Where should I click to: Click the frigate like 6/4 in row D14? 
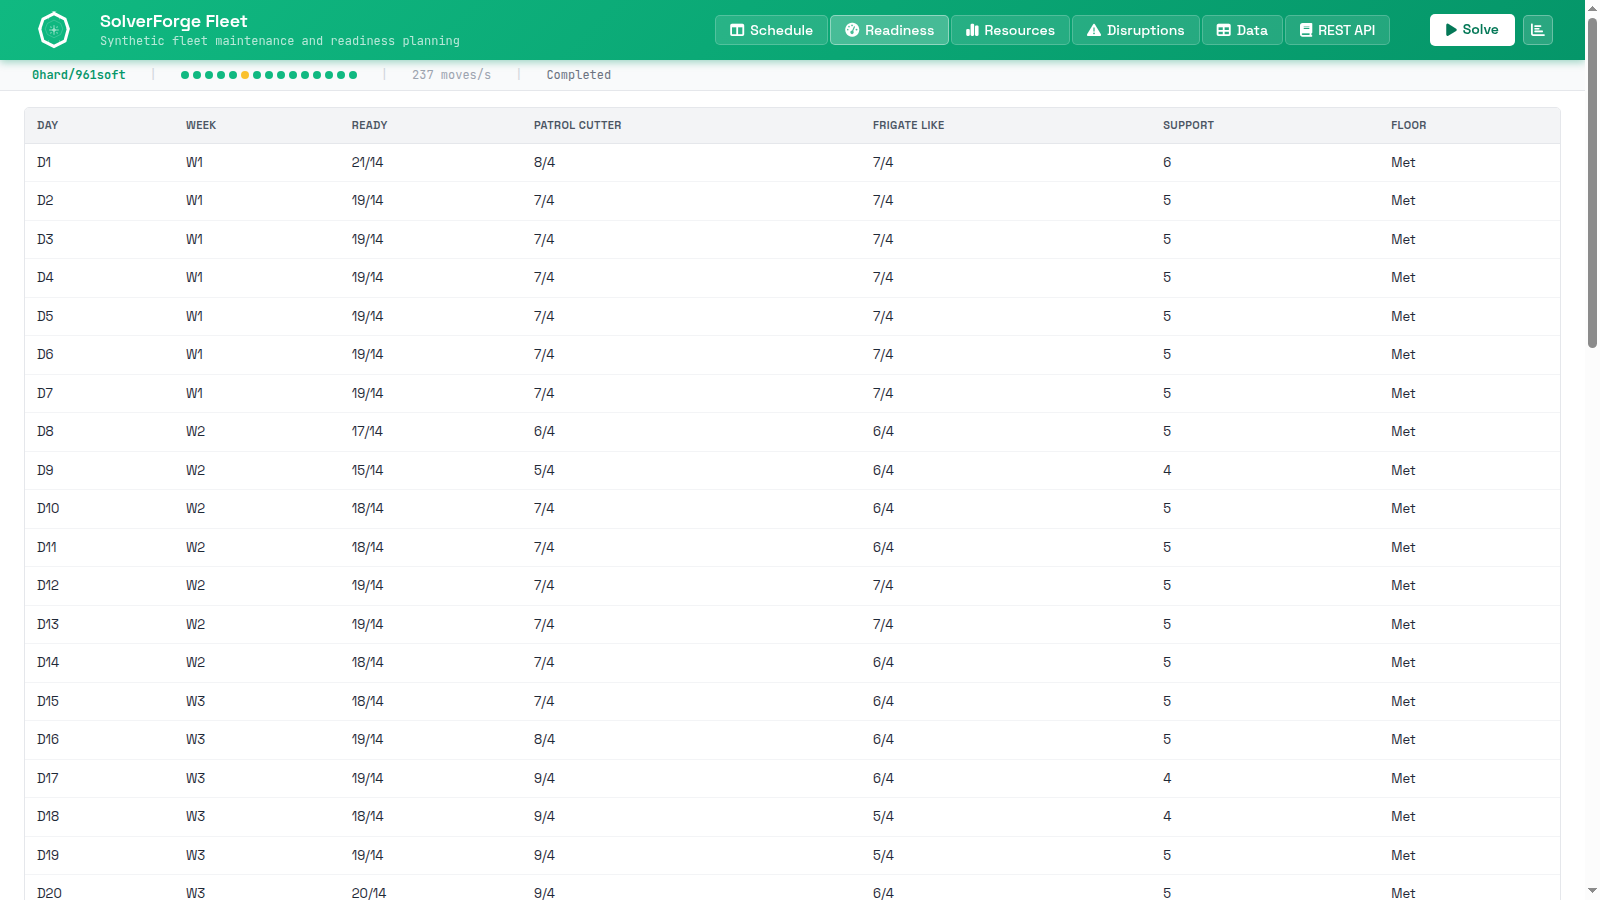click(883, 662)
